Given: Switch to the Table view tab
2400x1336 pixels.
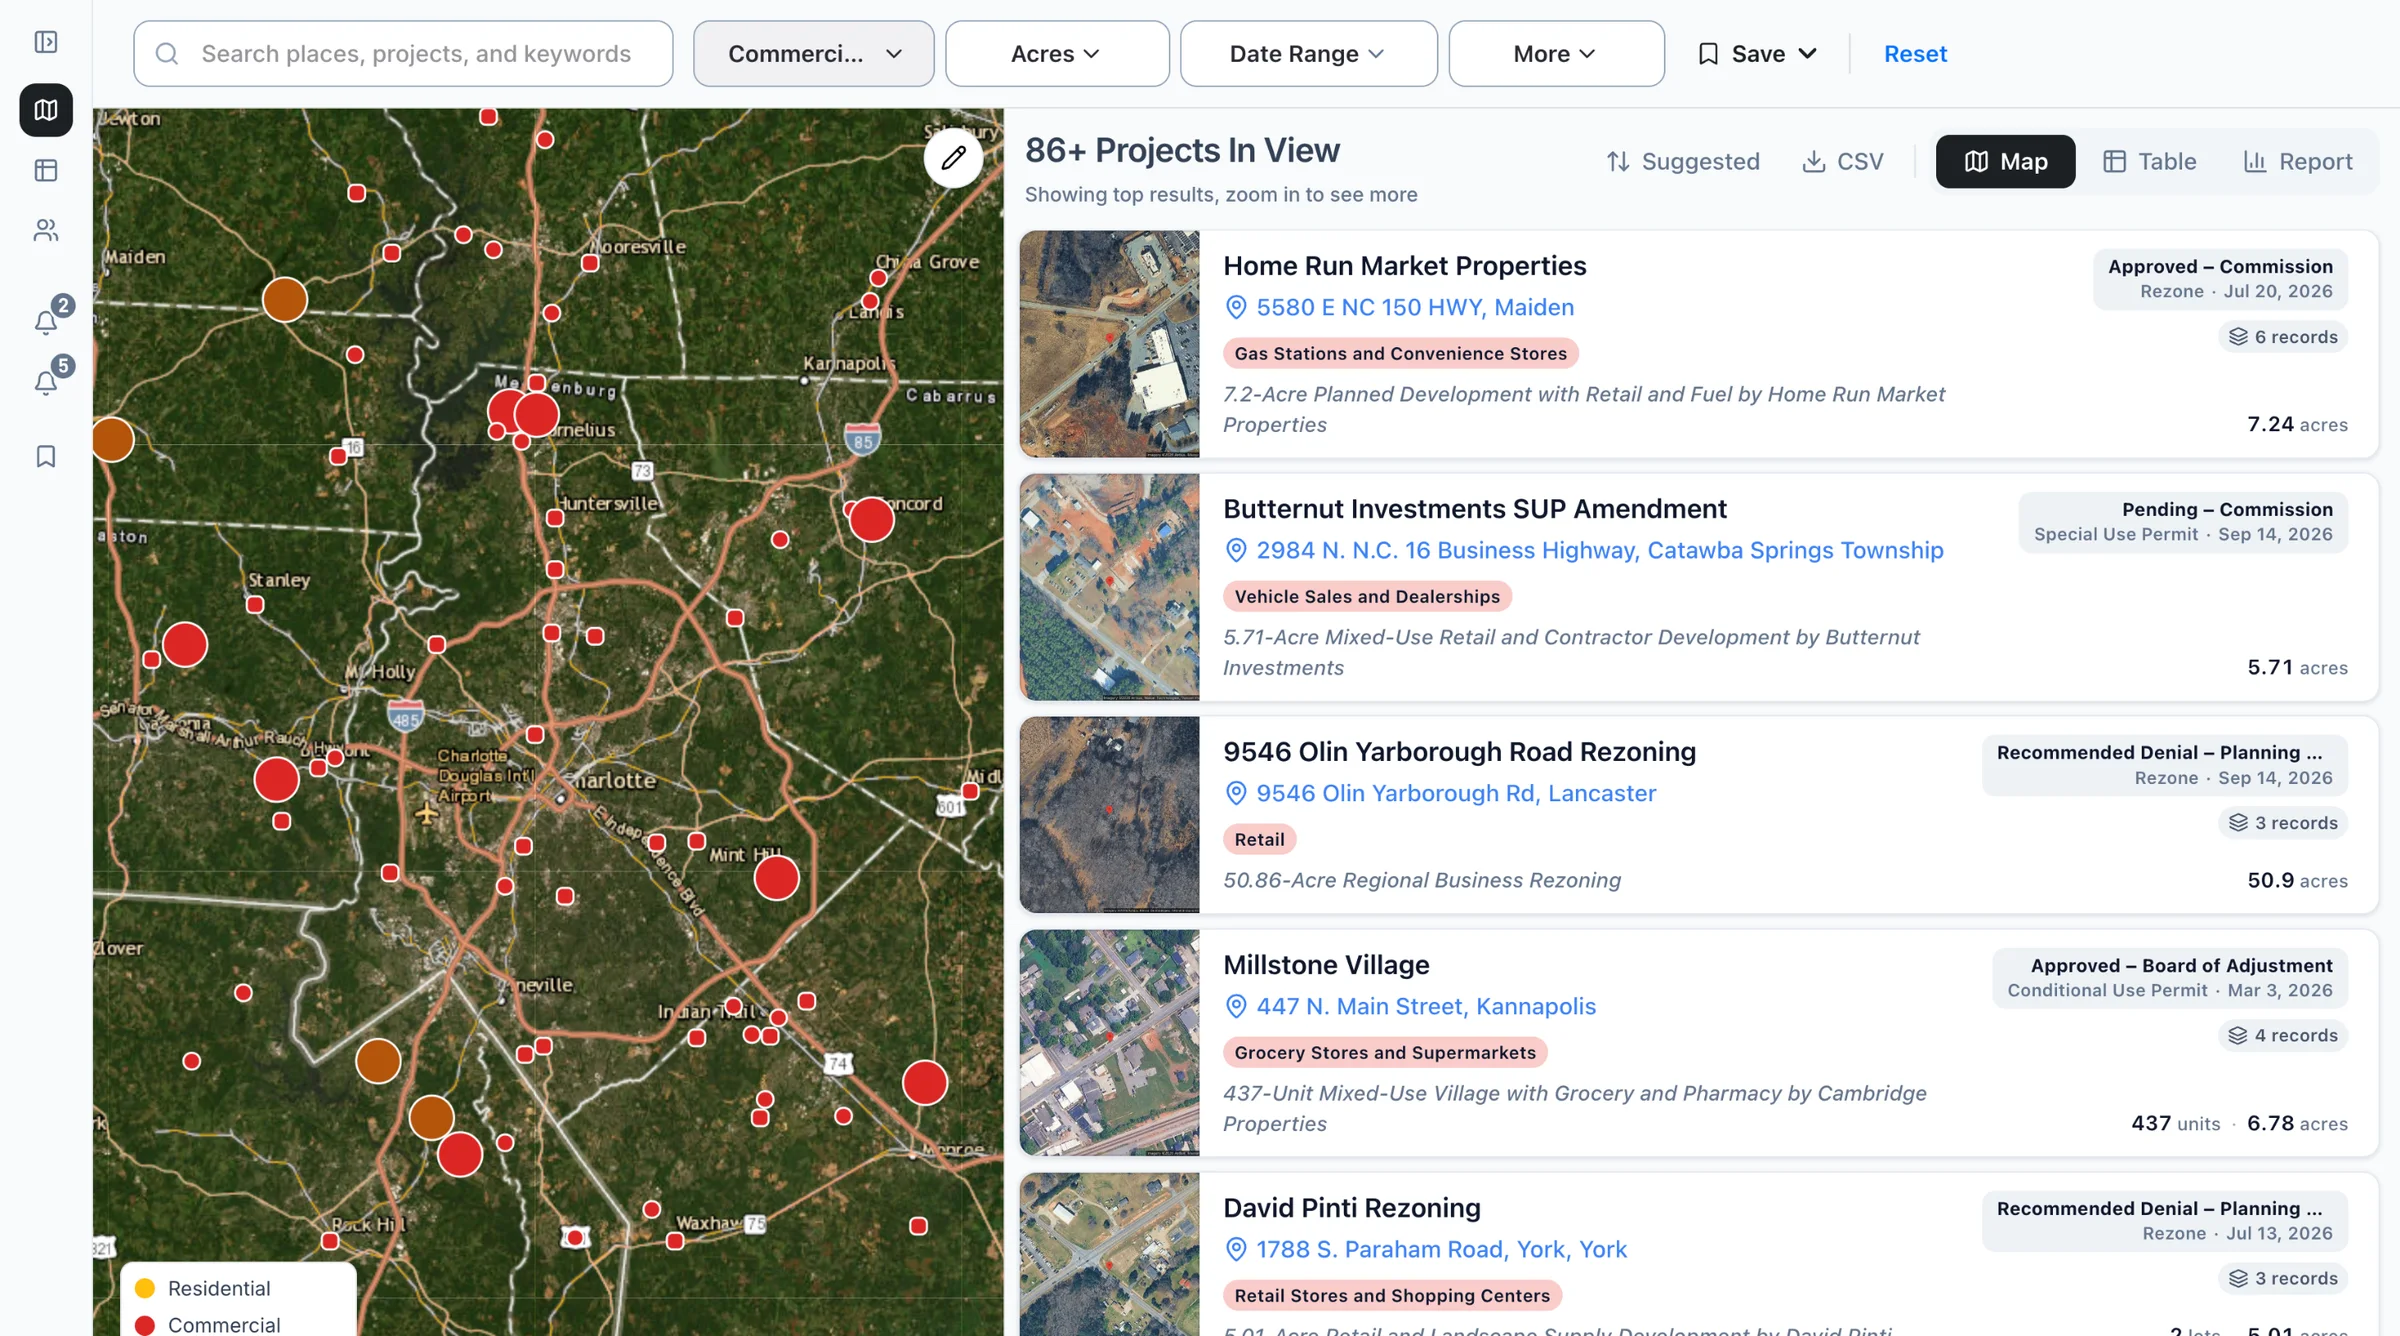Looking at the screenshot, I should tap(2149, 162).
